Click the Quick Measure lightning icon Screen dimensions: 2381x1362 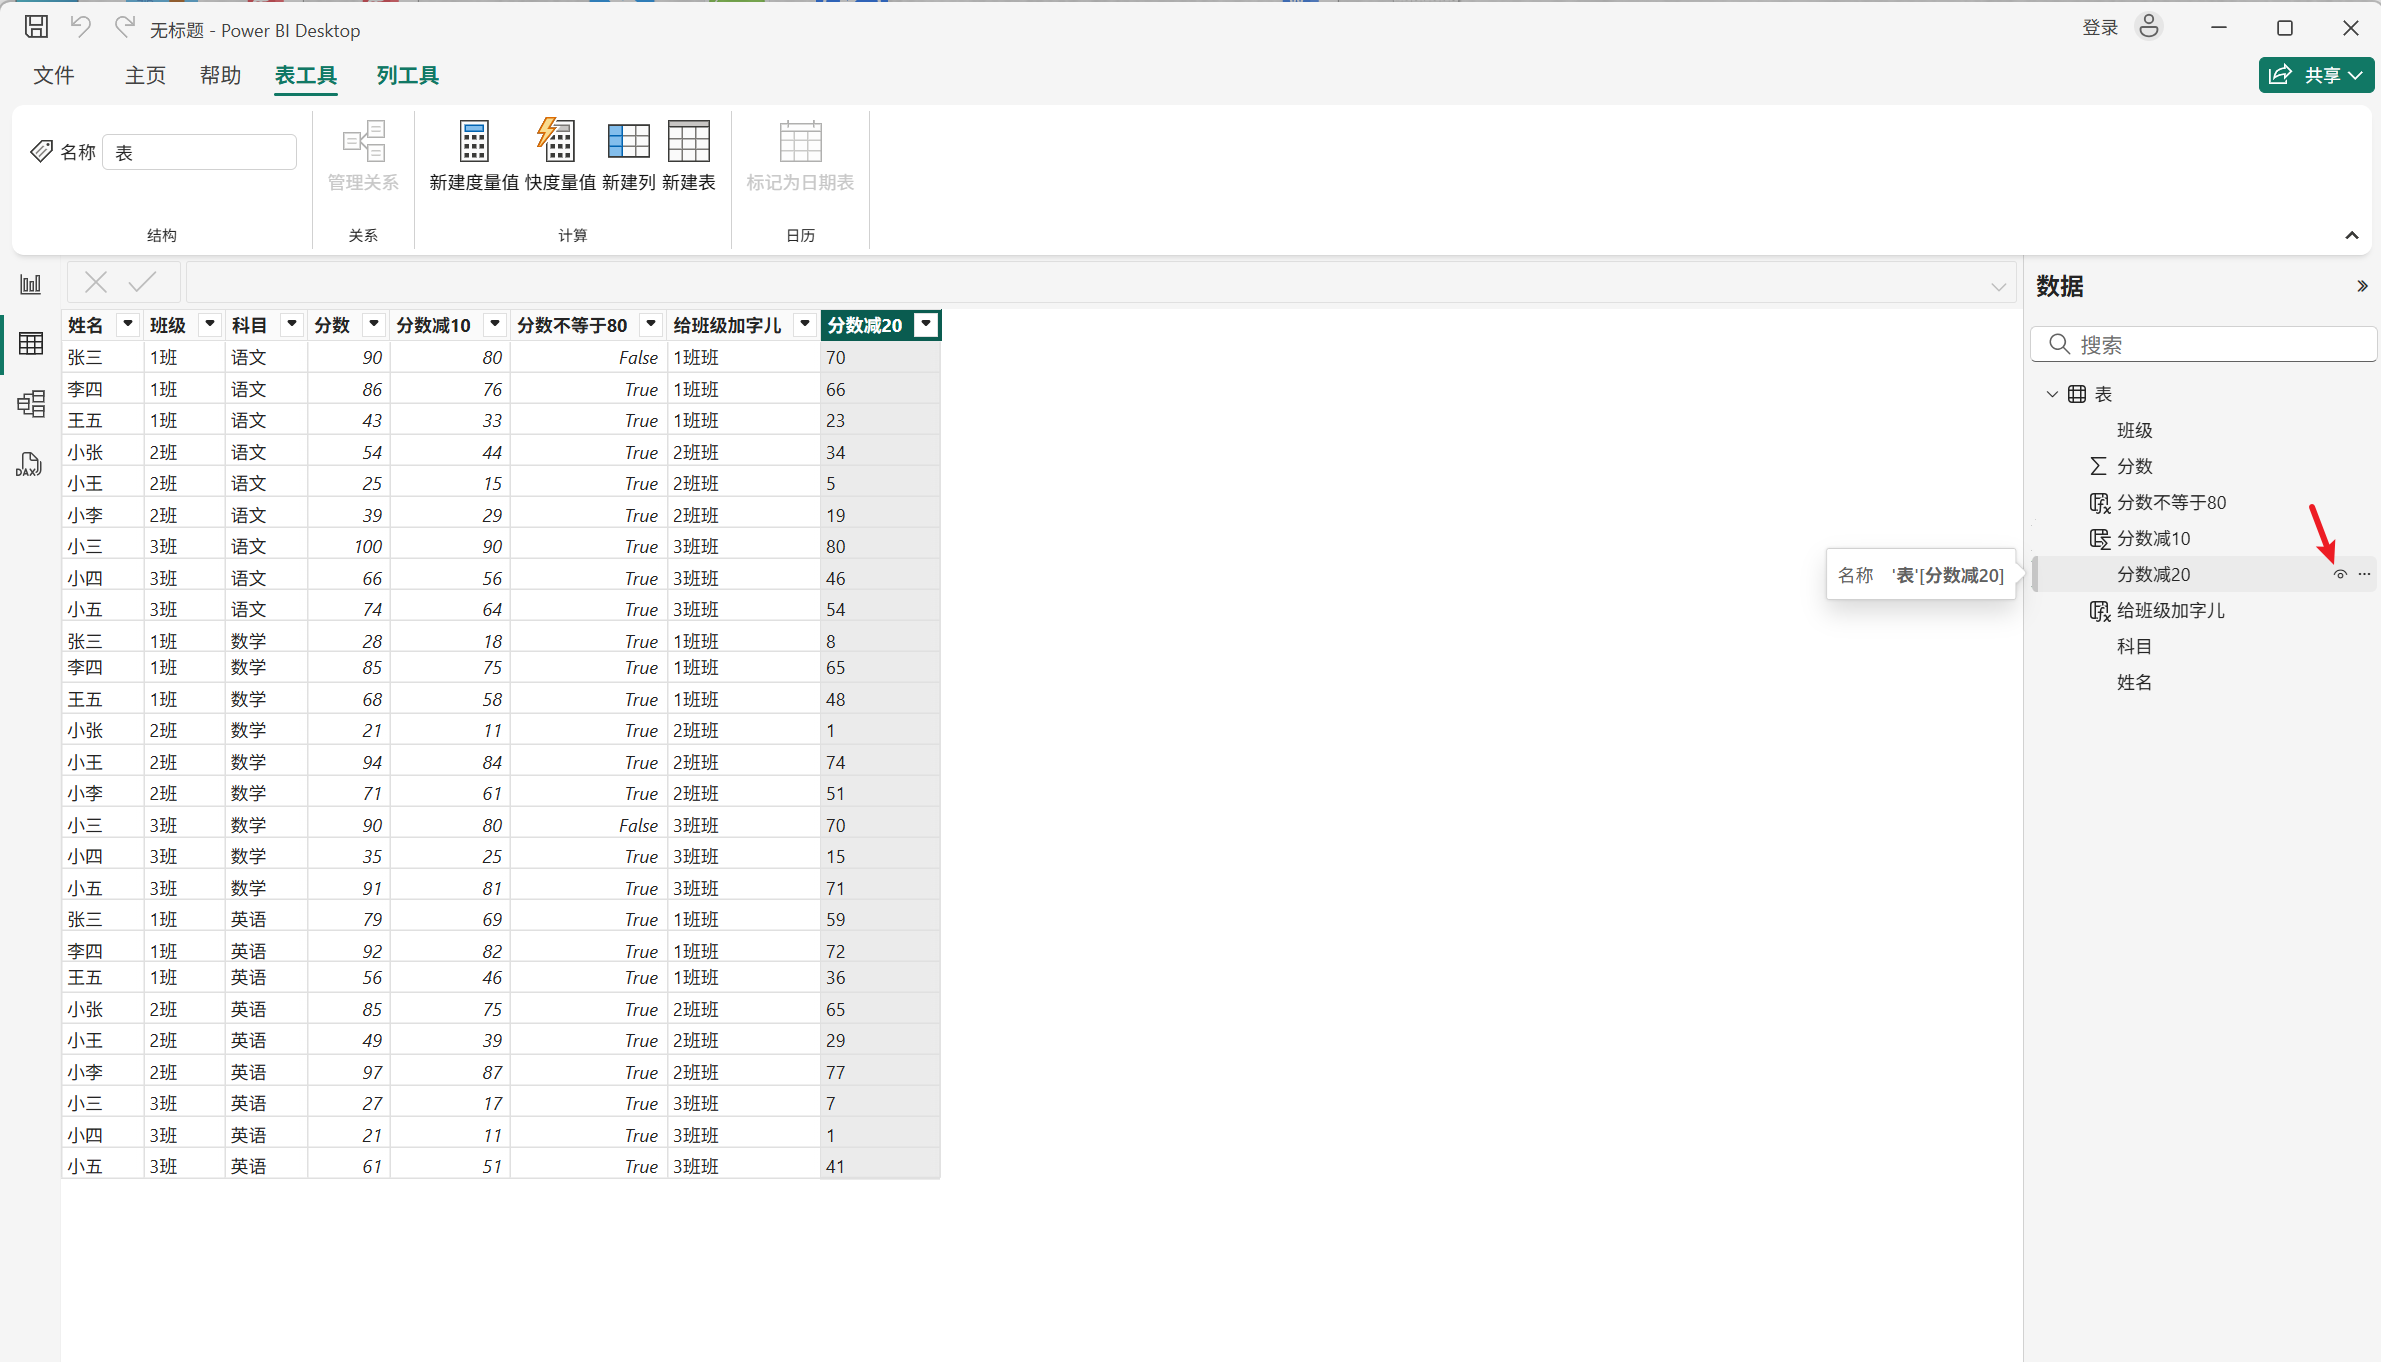(558, 142)
